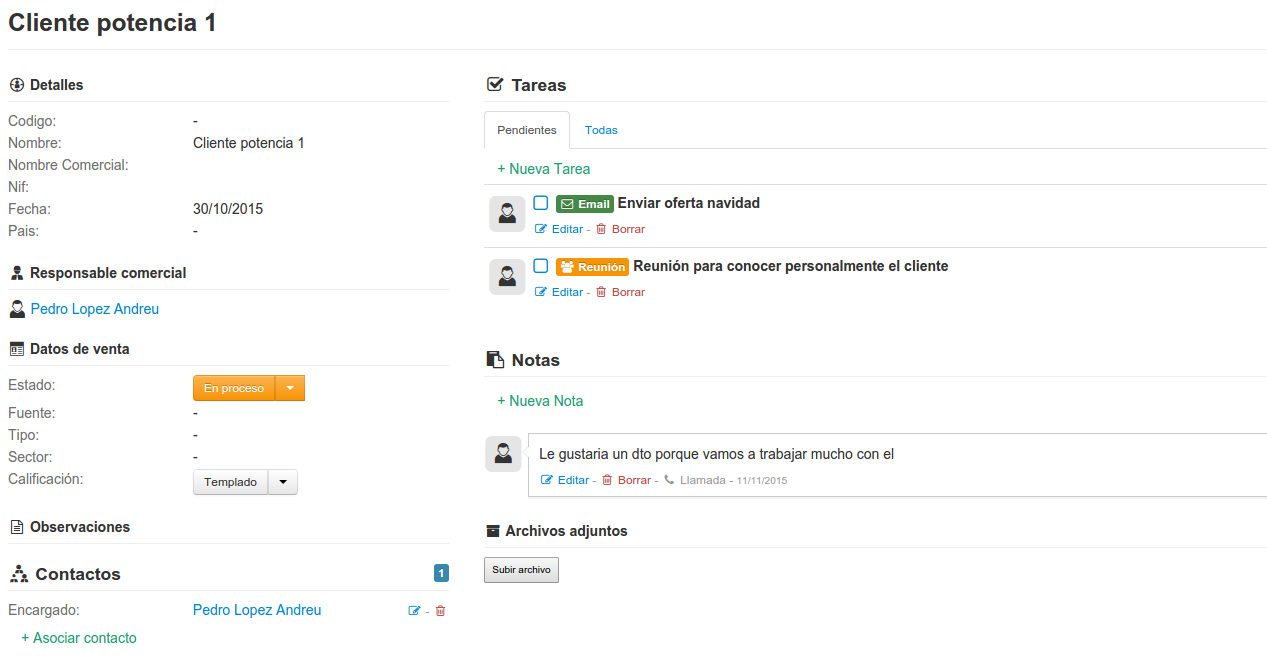Click edit pencil icon of Enviar oferta navidad
This screenshot has width=1267, height=658.
pos(541,229)
